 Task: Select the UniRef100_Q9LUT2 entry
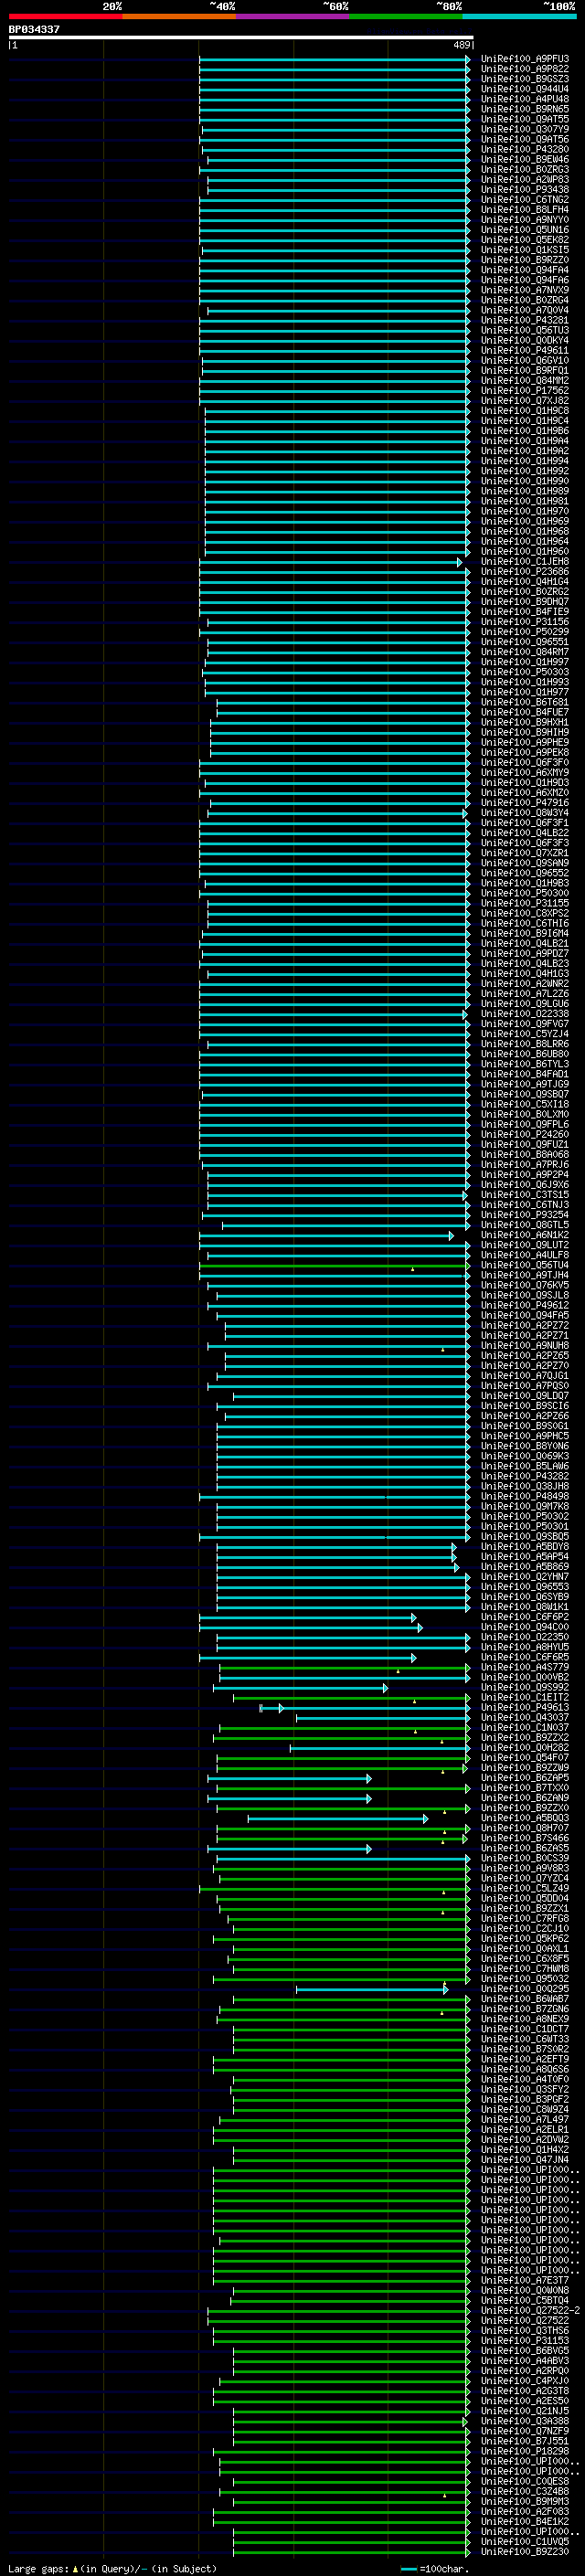(525, 1245)
